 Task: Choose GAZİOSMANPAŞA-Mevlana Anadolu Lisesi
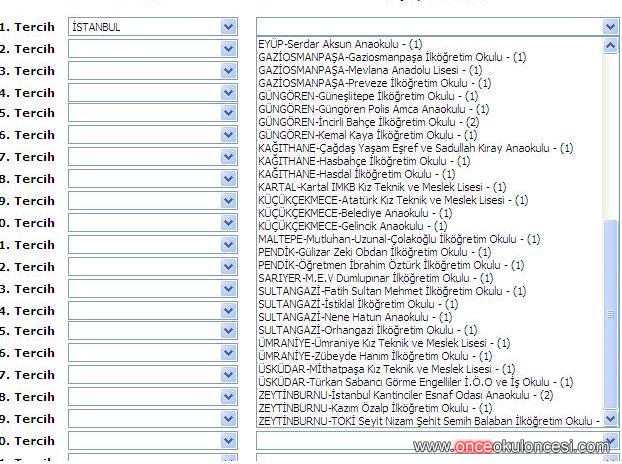pos(370,70)
